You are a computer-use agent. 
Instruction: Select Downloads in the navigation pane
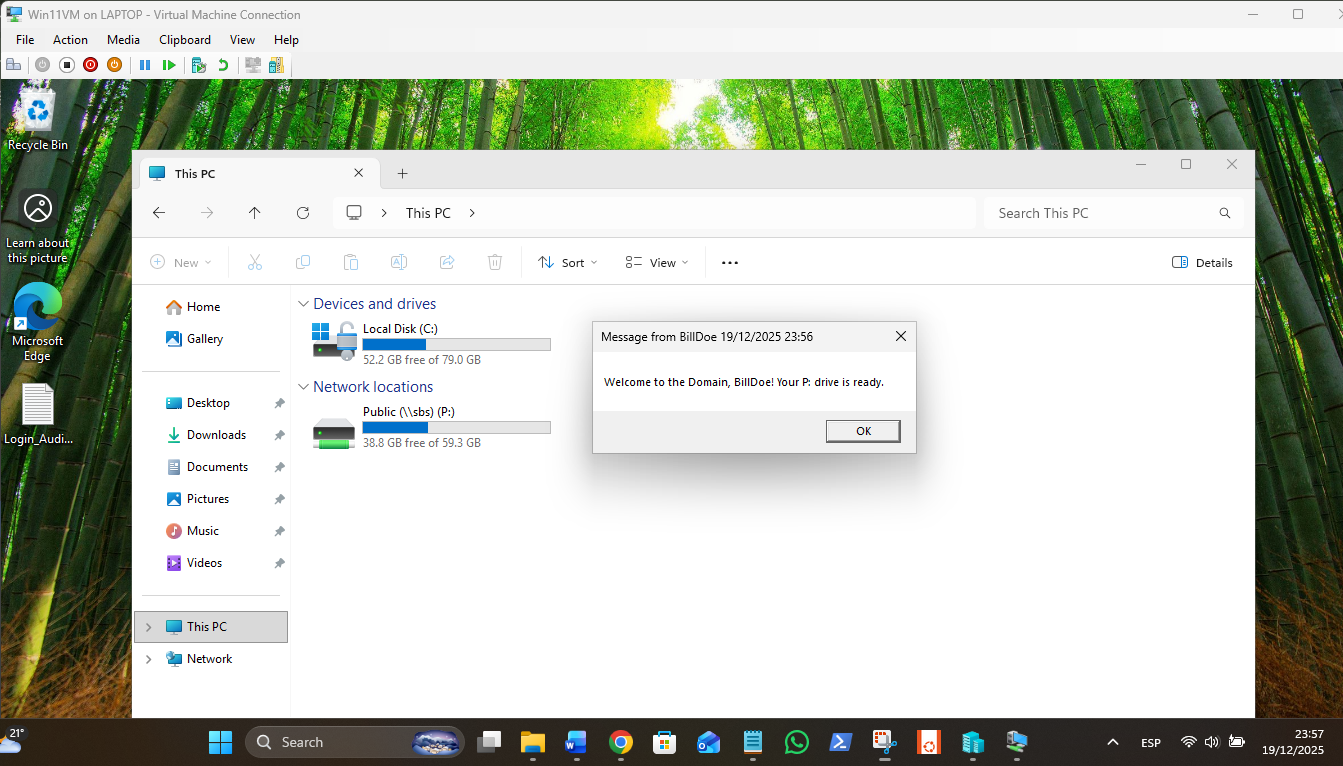pos(216,435)
